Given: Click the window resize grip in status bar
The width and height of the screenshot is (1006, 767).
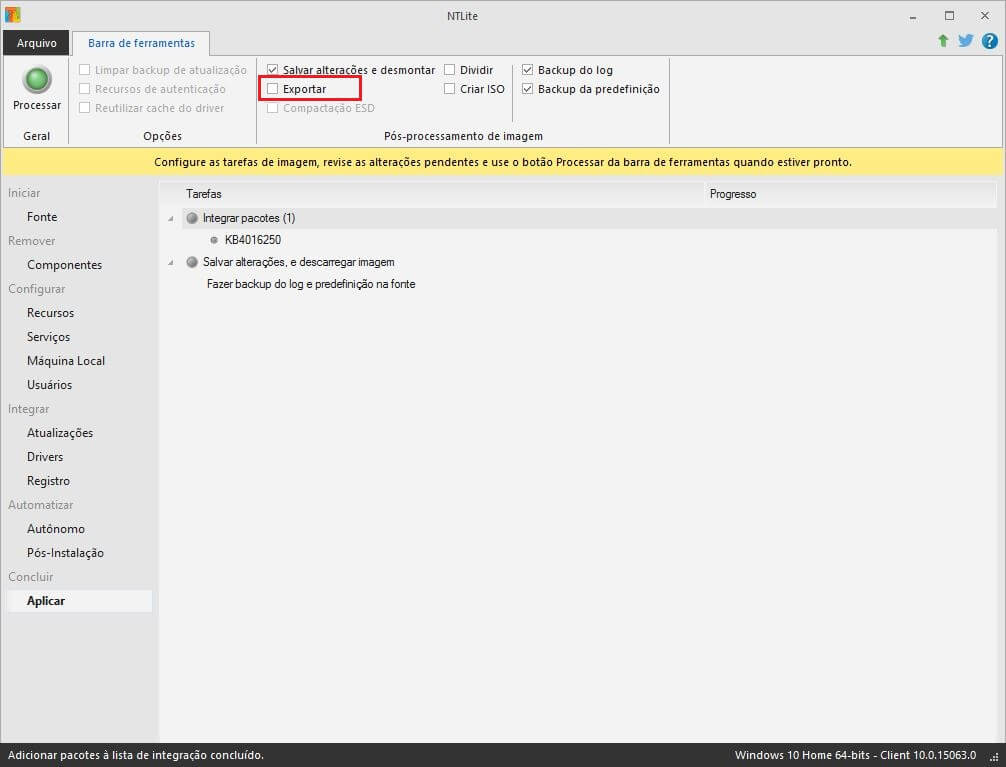Looking at the screenshot, I should (994, 756).
